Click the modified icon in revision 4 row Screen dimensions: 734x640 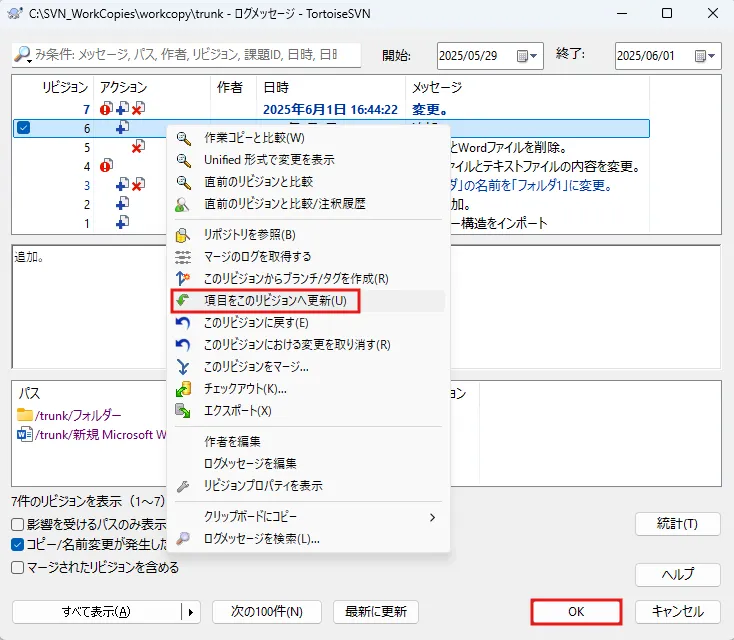106,166
